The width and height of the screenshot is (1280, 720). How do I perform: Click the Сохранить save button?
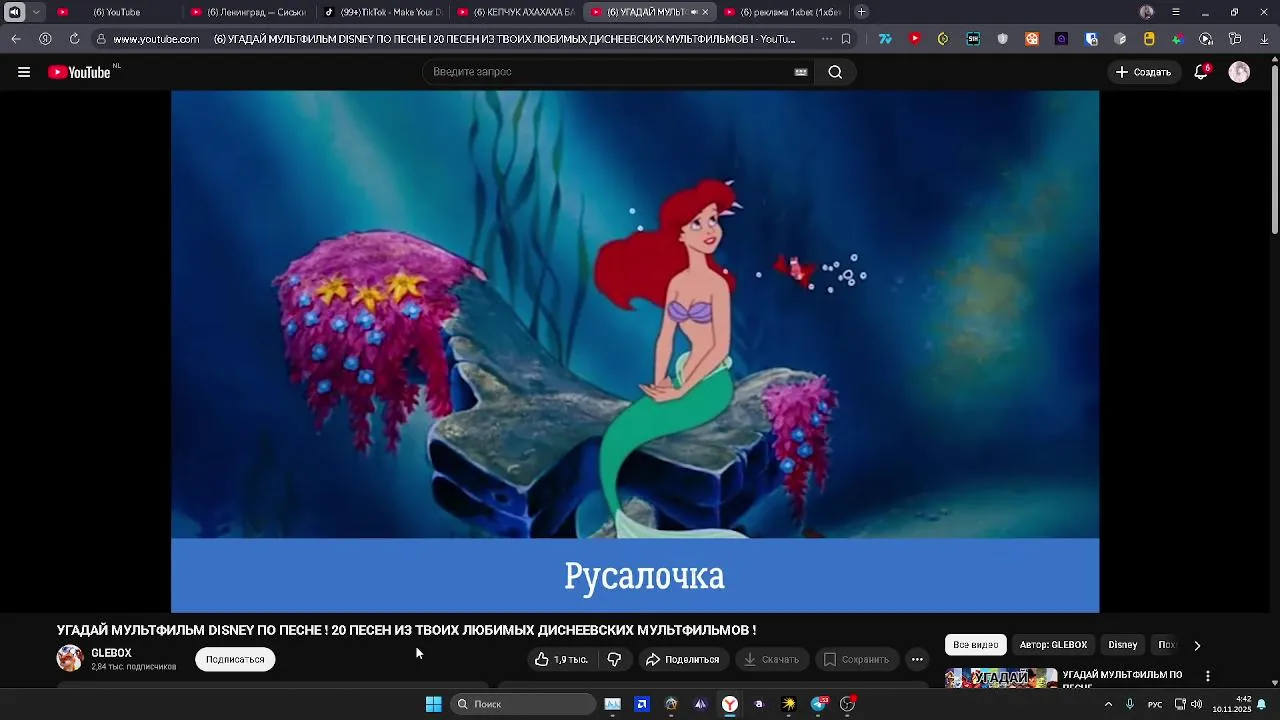(x=856, y=659)
